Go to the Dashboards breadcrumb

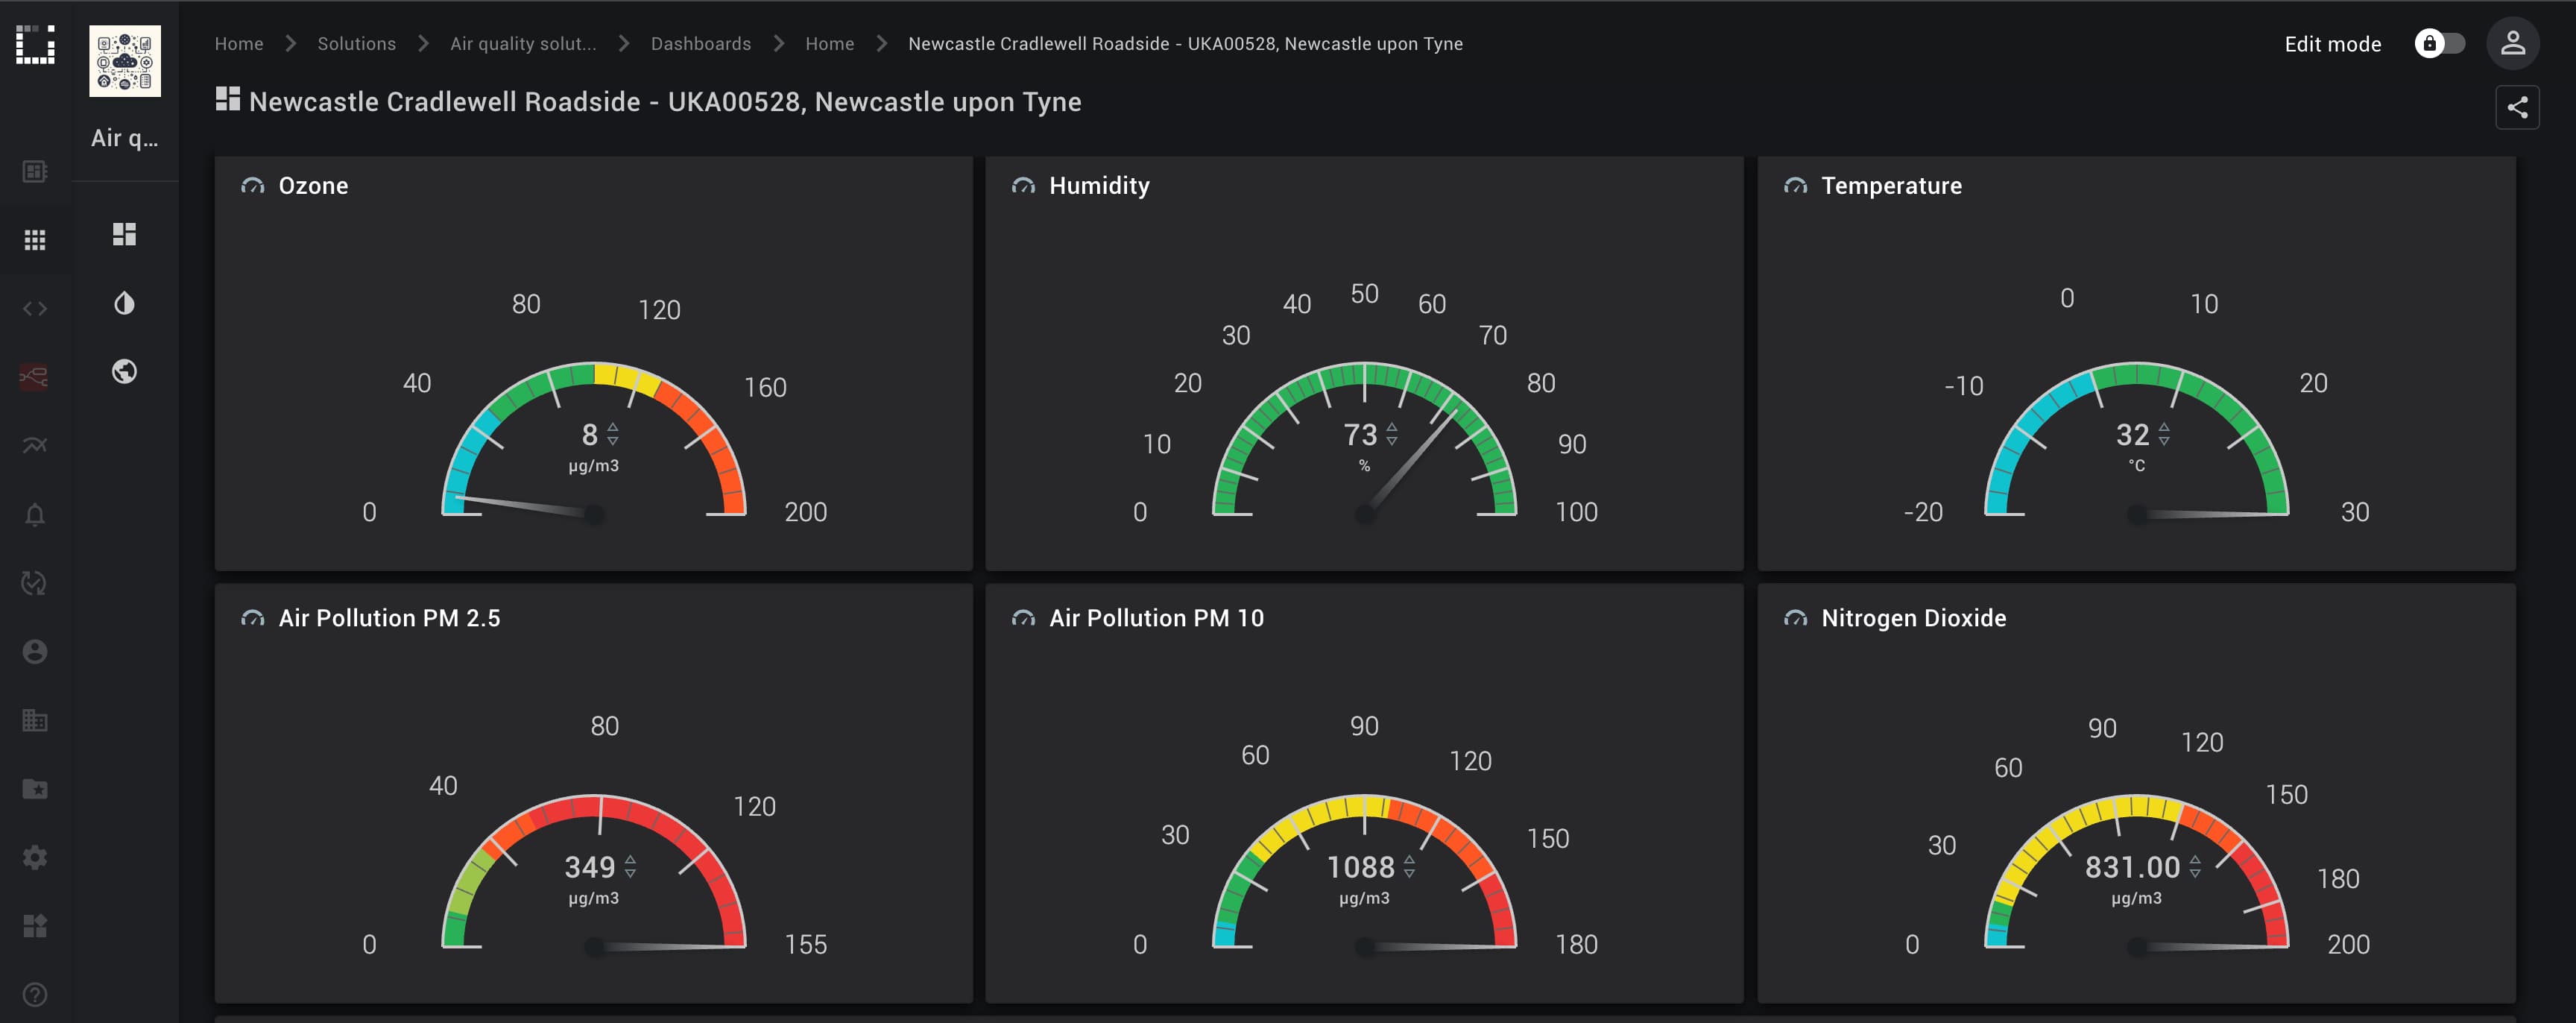click(701, 44)
